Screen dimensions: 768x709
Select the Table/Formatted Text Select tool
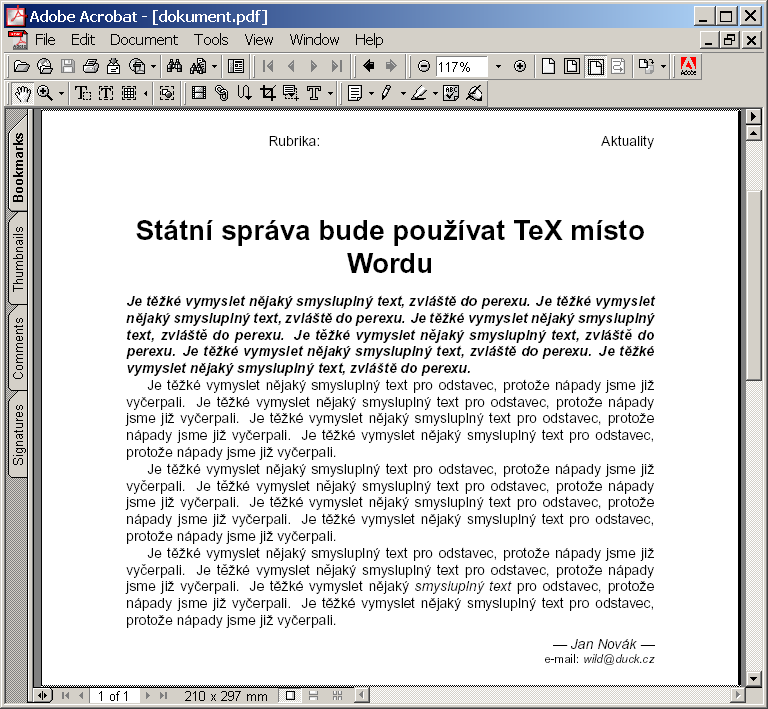coord(129,93)
